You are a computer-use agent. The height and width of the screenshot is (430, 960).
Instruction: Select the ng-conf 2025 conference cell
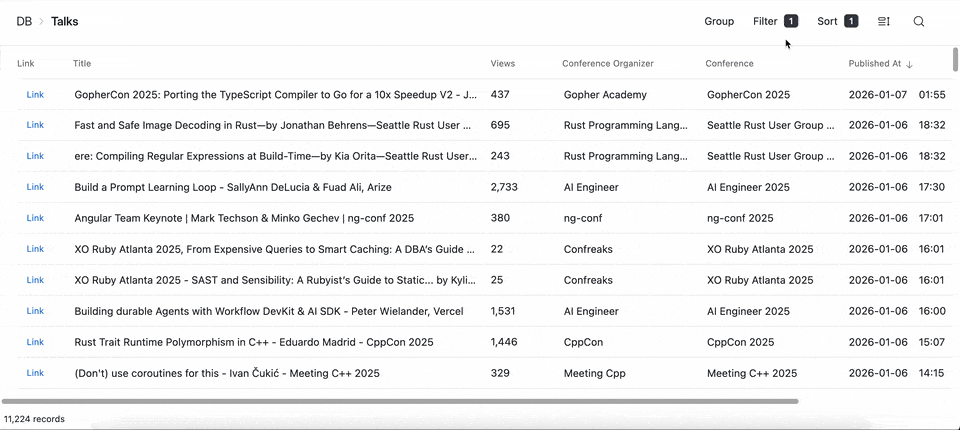click(740, 218)
